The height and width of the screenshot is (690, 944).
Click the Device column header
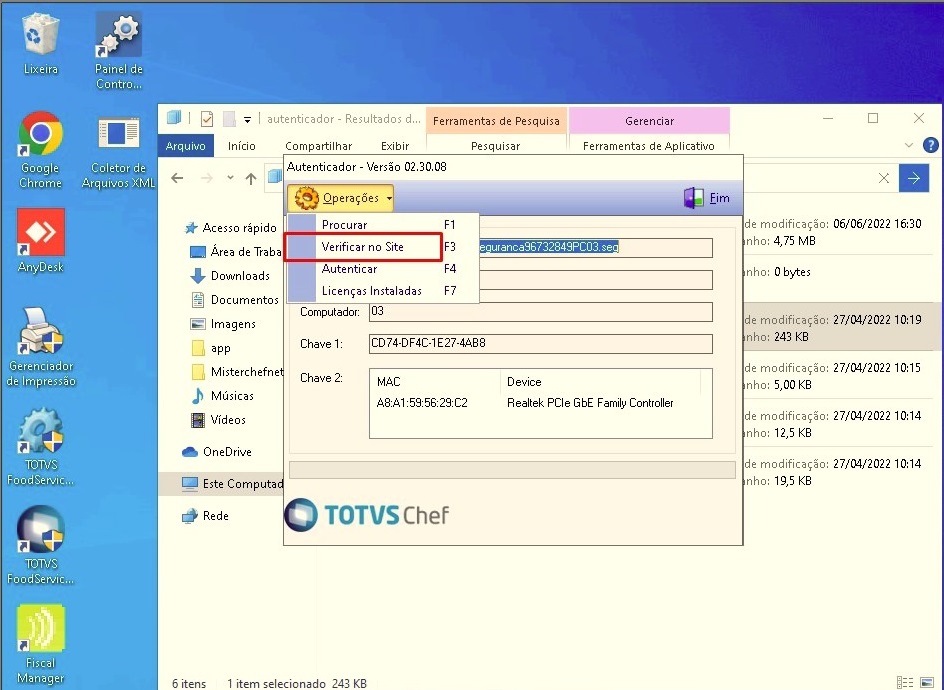point(600,382)
